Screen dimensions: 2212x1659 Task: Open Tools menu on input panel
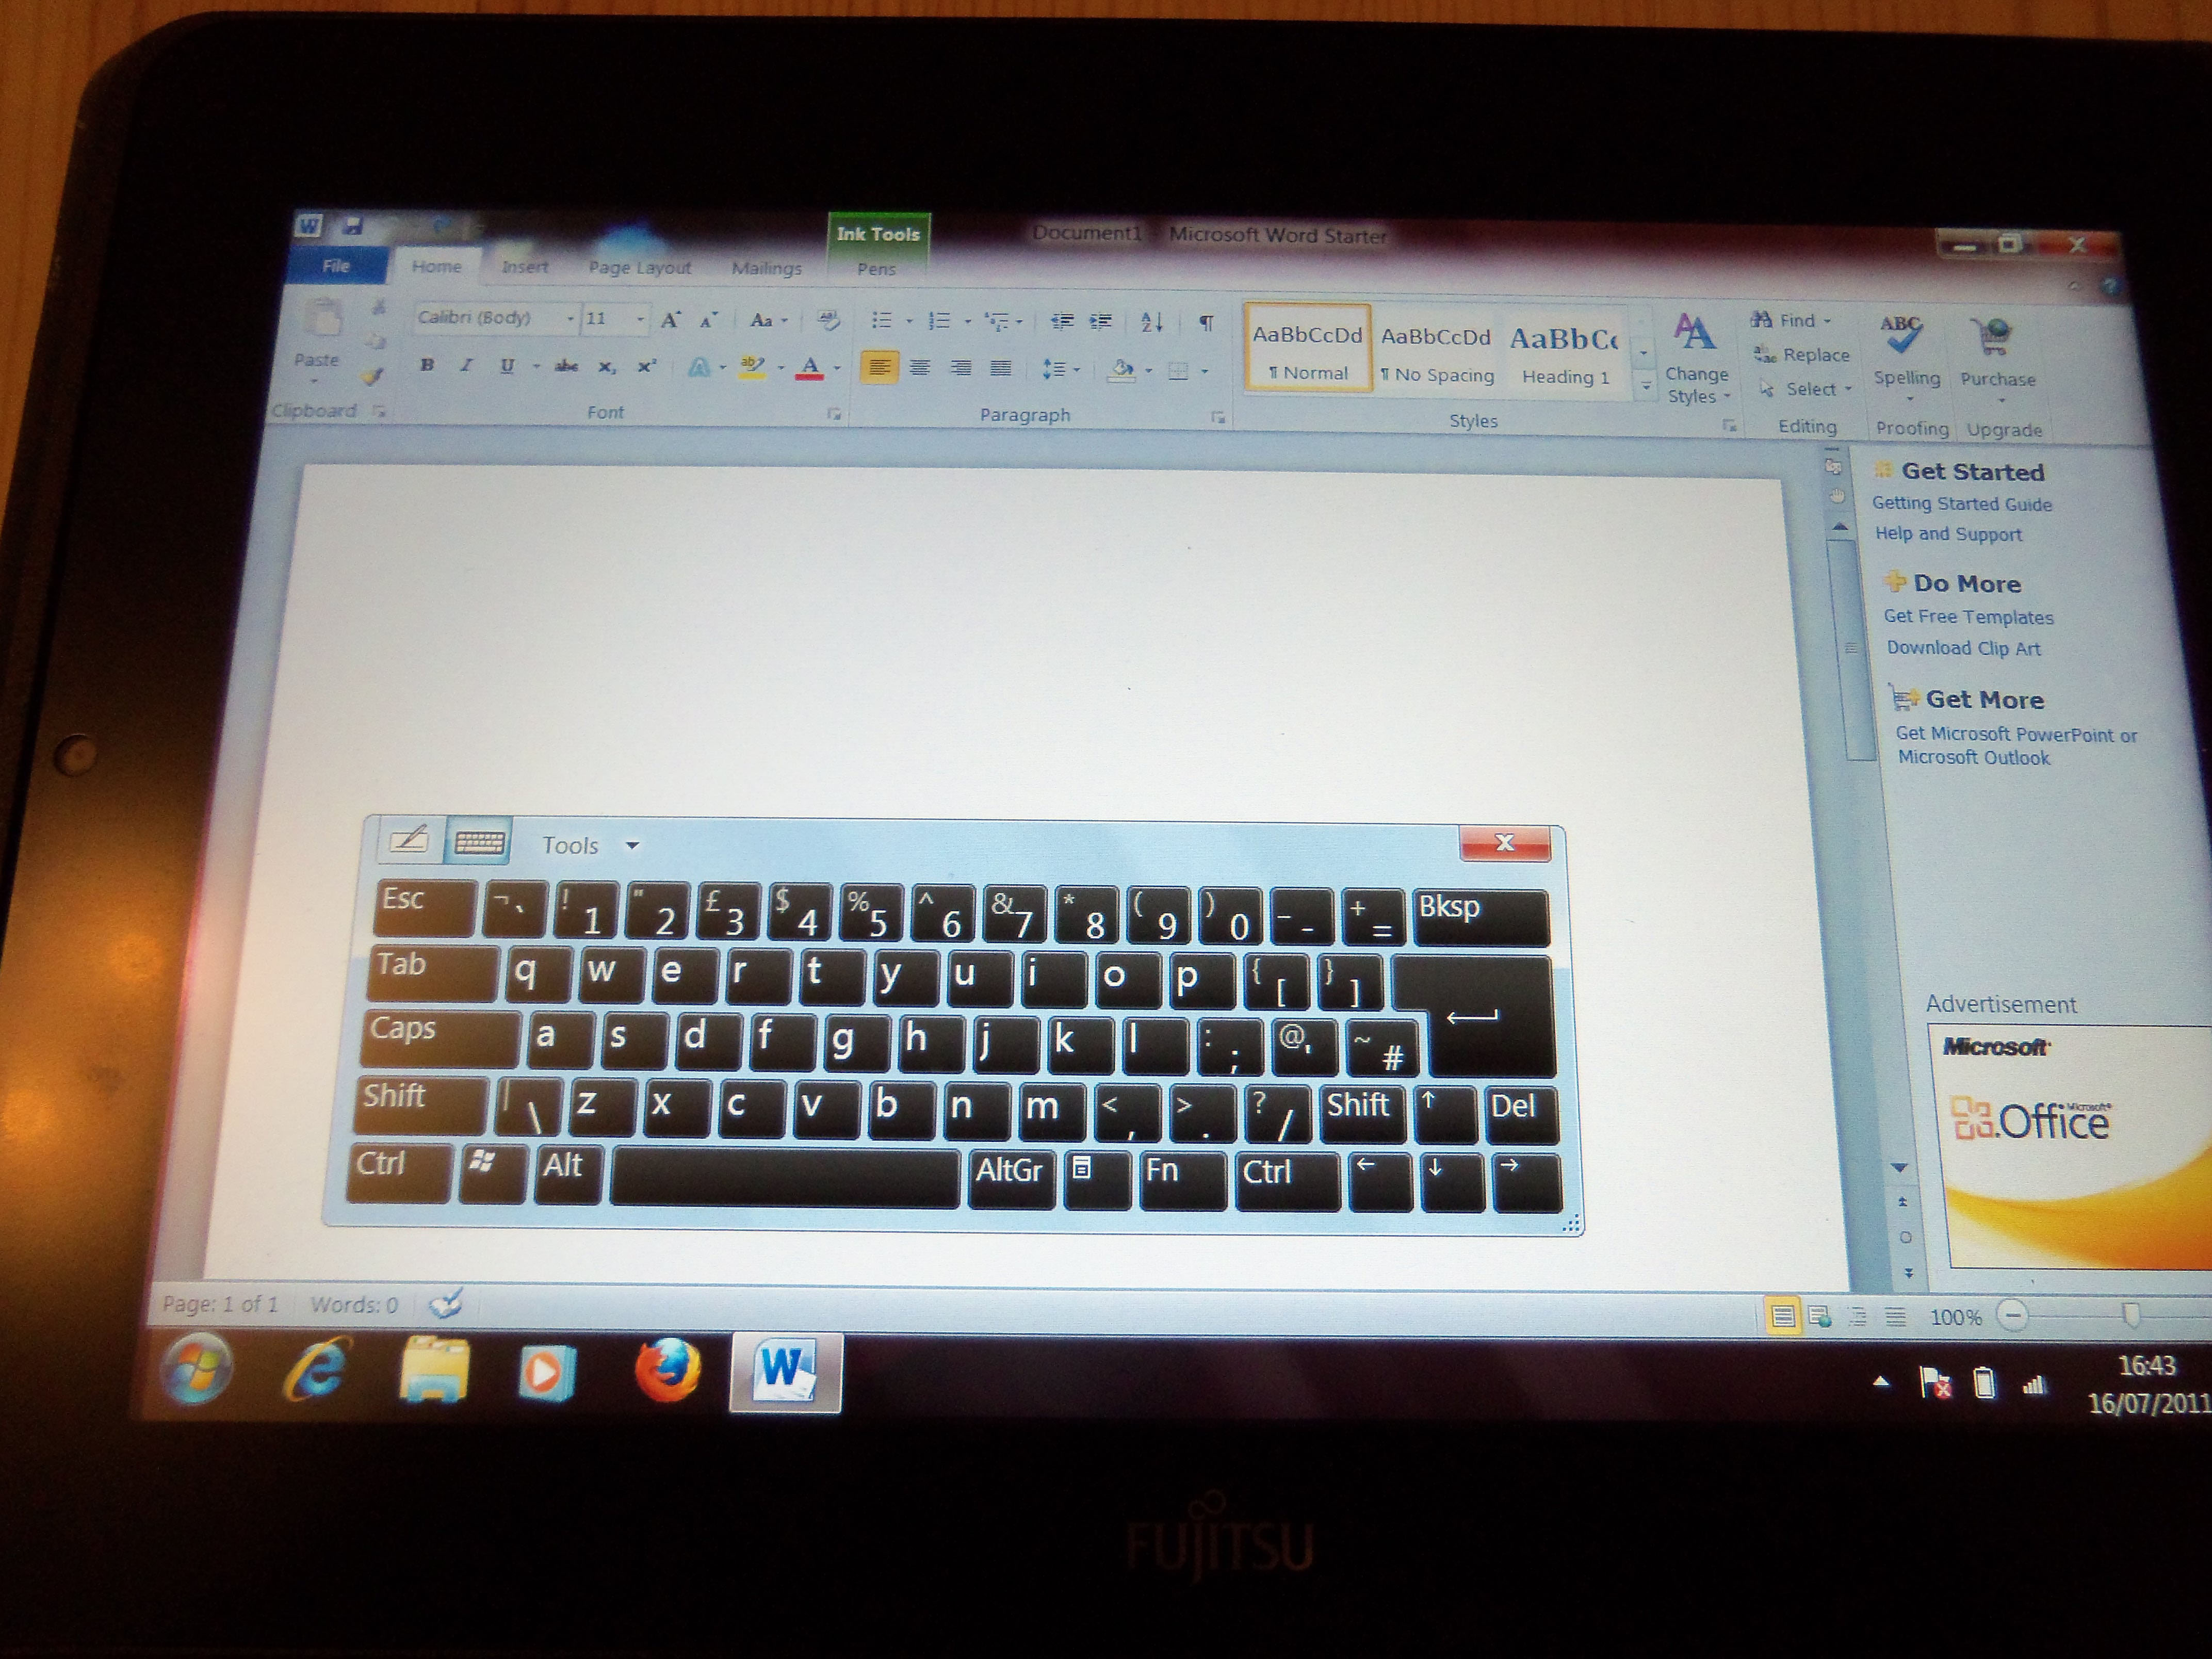pos(590,845)
